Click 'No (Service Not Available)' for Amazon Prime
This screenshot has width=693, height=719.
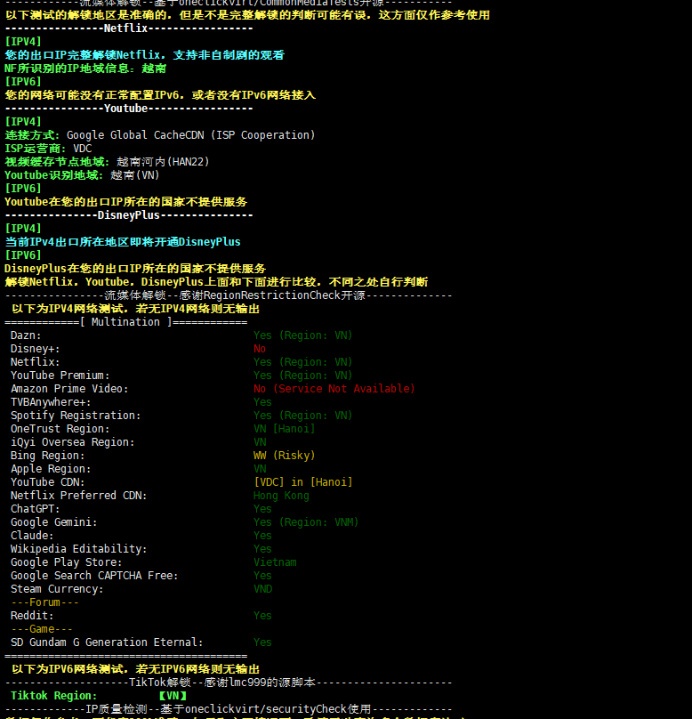334,389
